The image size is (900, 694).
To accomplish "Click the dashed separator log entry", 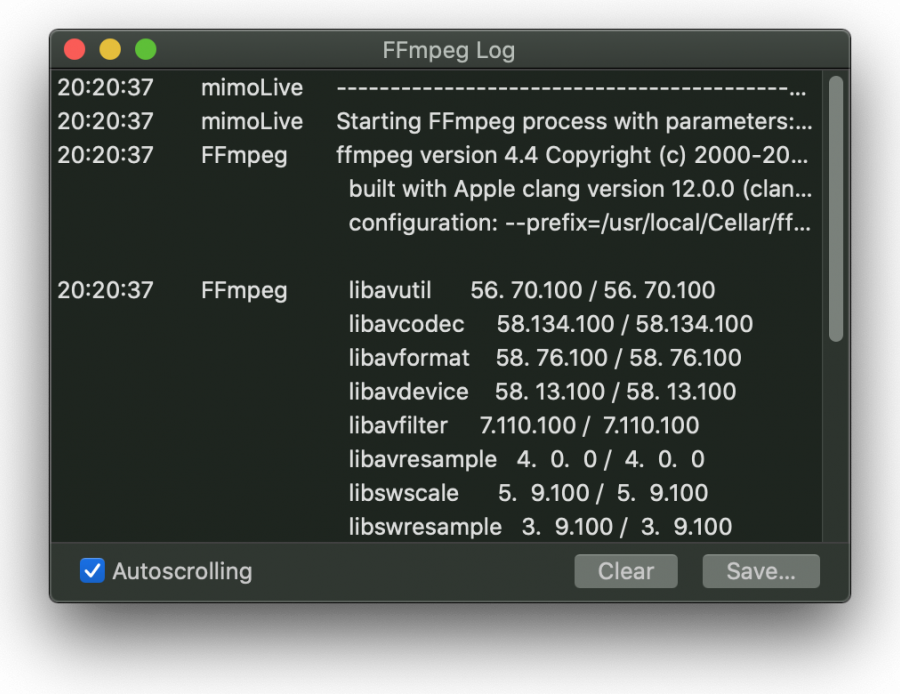I will (436, 87).
